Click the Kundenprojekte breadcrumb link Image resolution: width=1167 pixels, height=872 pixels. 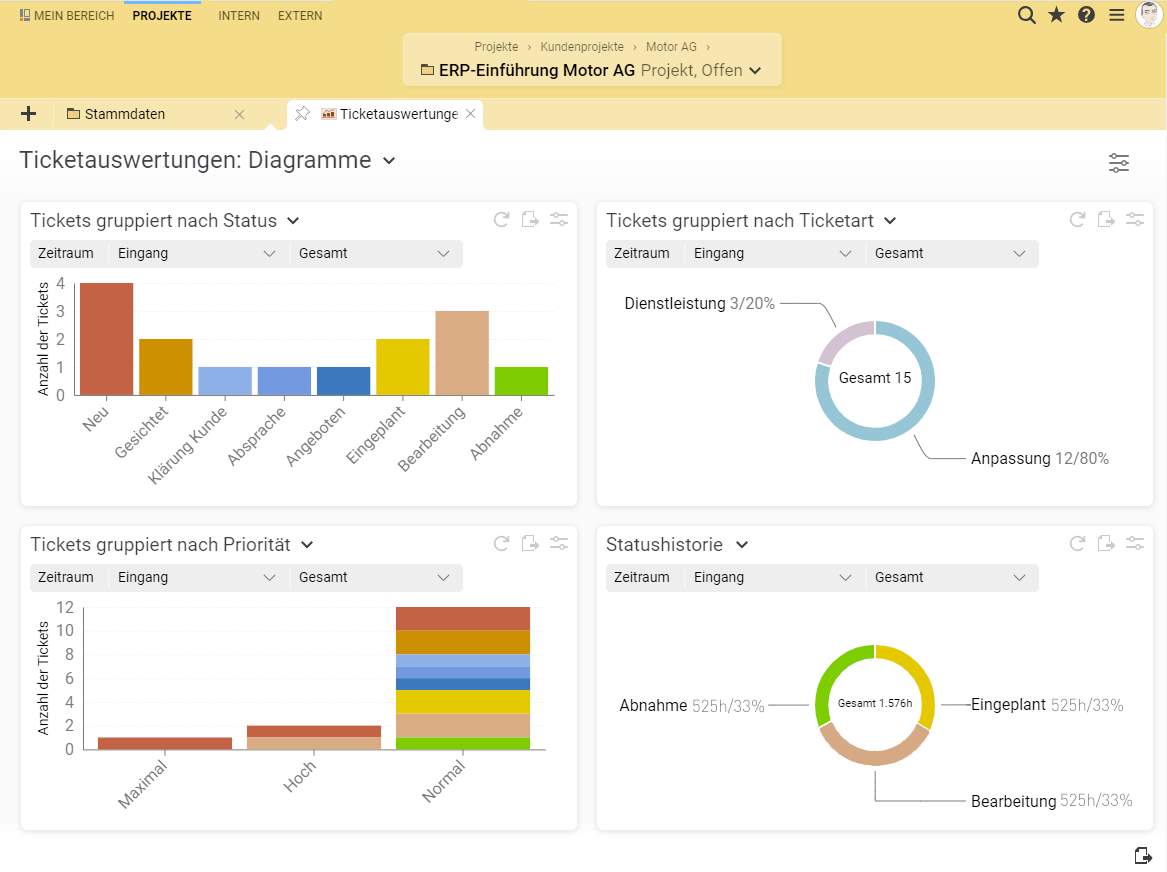(x=581, y=47)
